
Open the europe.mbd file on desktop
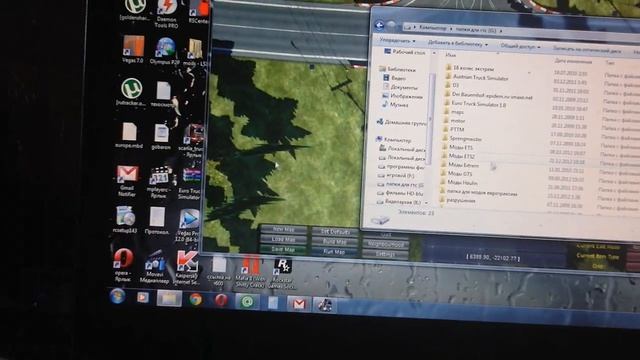[x=129, y=136]
